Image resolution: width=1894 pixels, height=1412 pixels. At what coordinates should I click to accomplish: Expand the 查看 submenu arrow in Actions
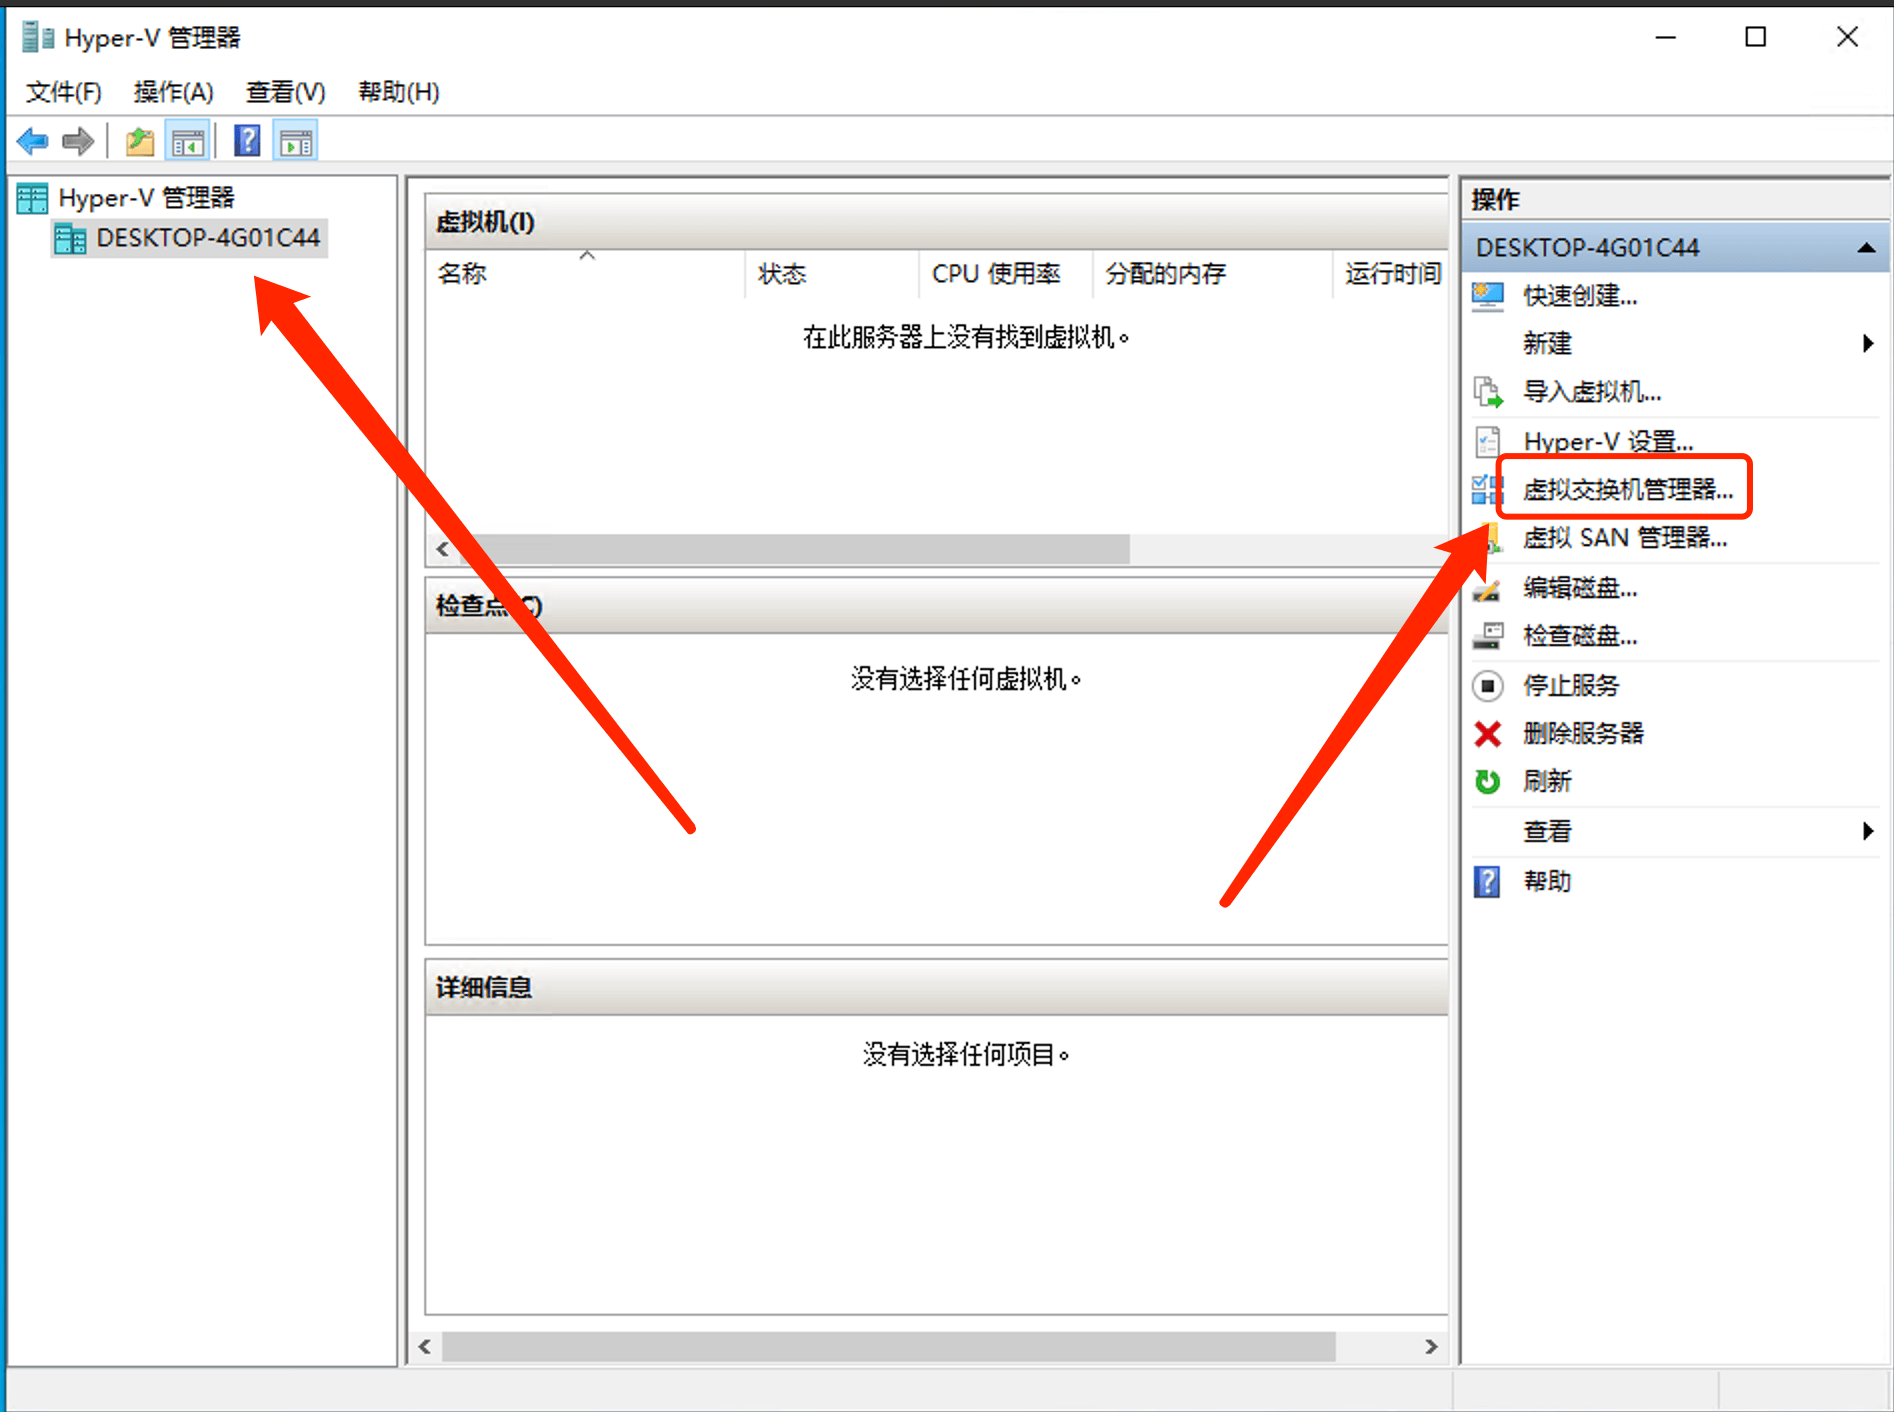click(x=1868, y=831)
